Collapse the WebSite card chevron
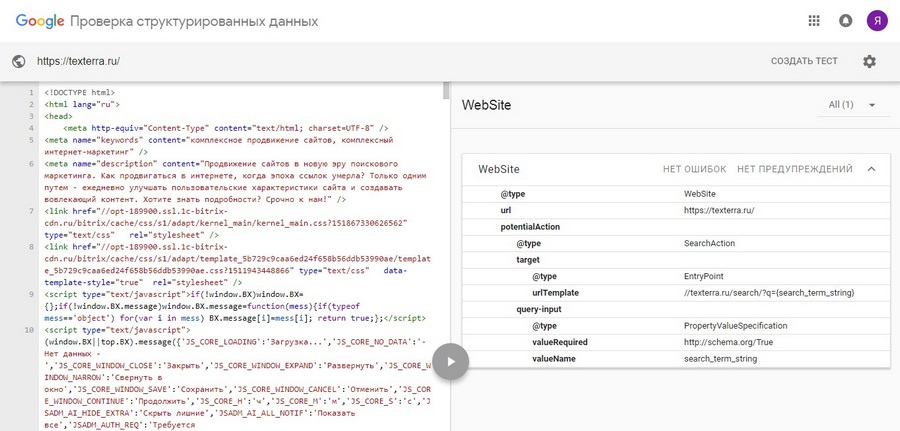This screenshot has height=431, width=900. pyautogui.click(x=871, y=169)
